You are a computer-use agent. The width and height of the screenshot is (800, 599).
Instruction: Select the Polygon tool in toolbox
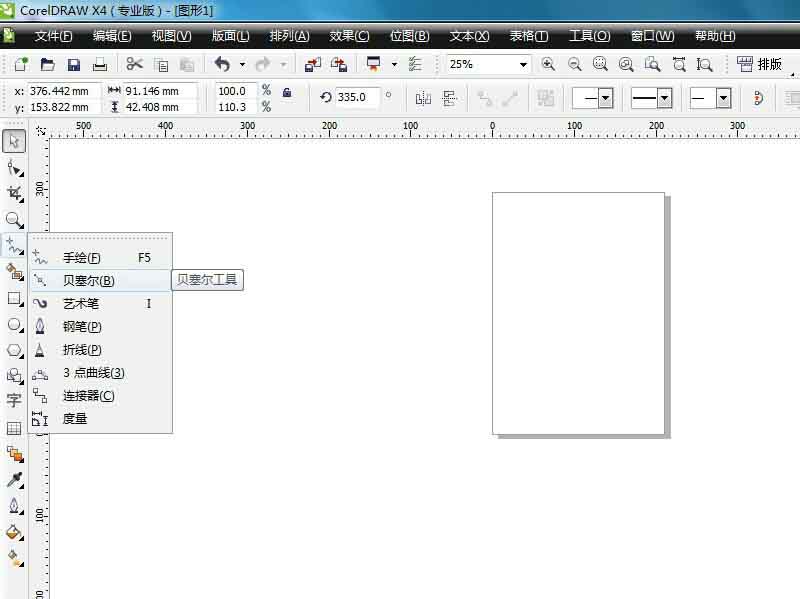[14, 351]
